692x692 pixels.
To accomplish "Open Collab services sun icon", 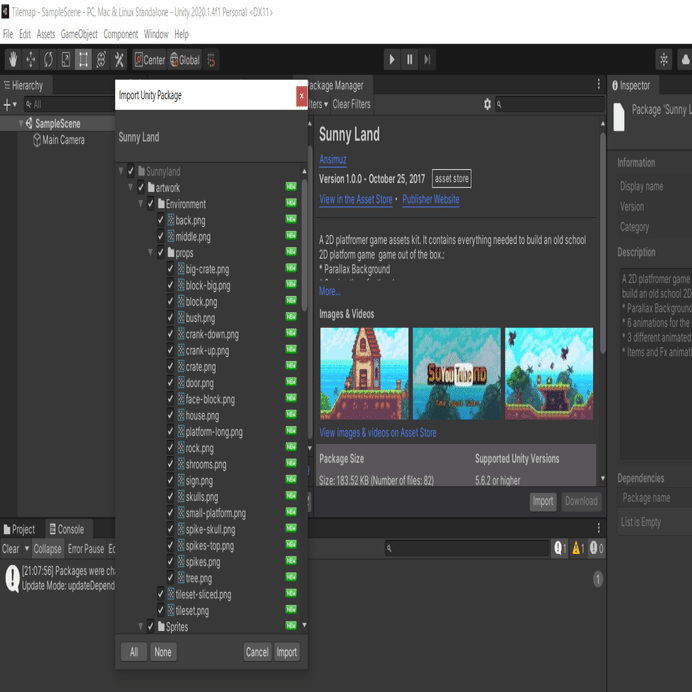I will coord(664,60).
